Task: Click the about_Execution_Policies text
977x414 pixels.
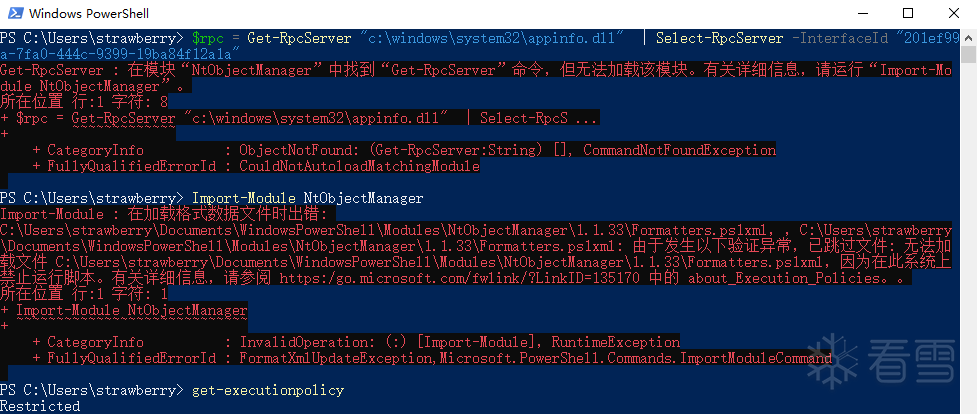Action: [761, 278]
